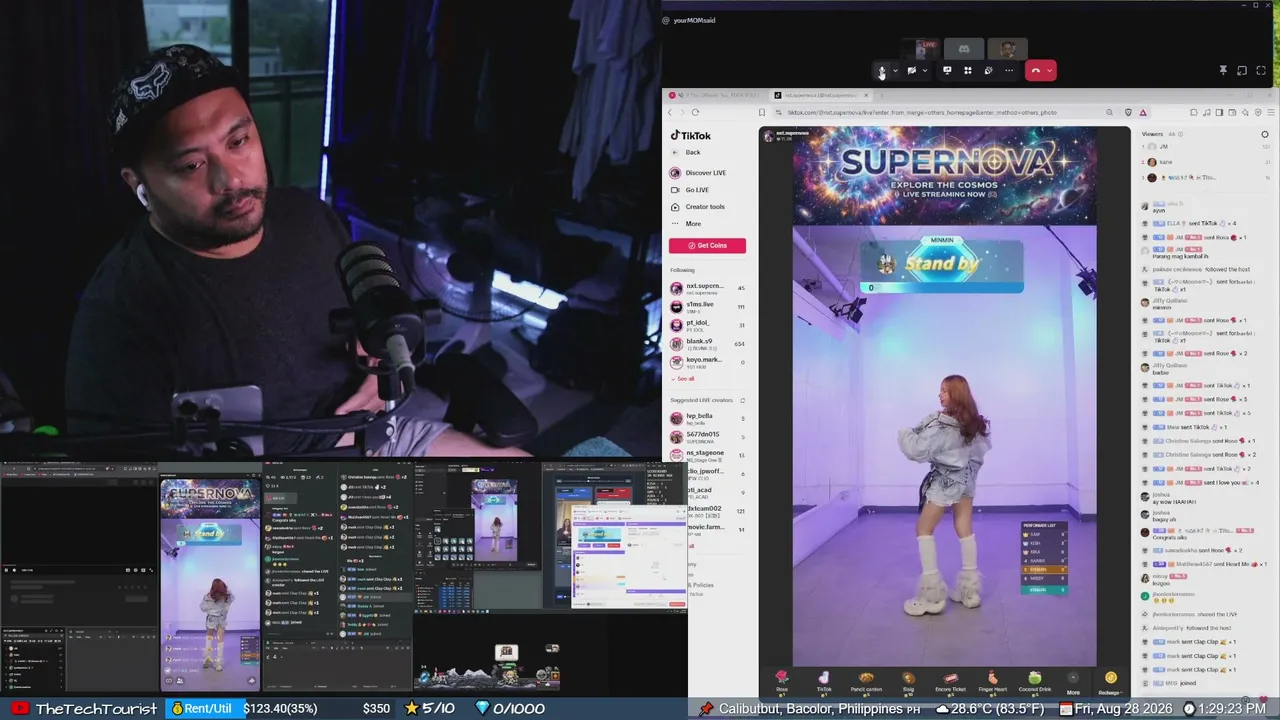Open suggested creator 5677dn015
The width and height of the screenshot is (1280, 720).
coord(707,436)
